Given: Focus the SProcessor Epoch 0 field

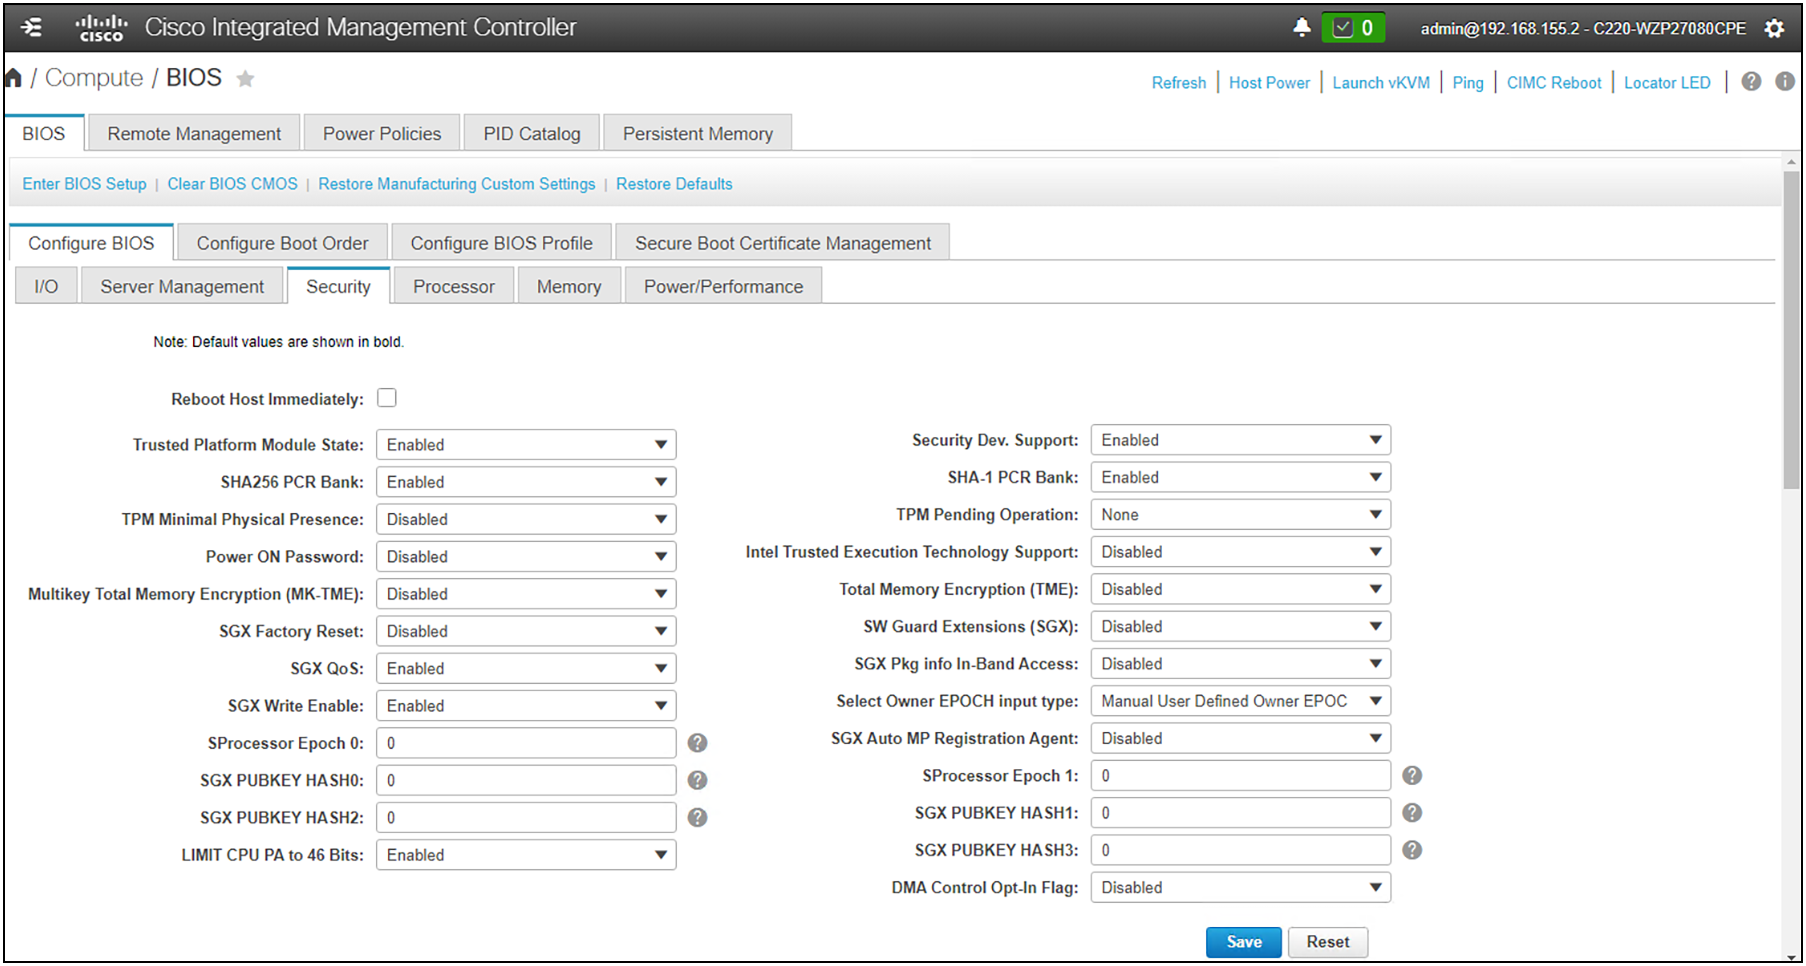Looking at the screenshot, I should tap(526, 743).
